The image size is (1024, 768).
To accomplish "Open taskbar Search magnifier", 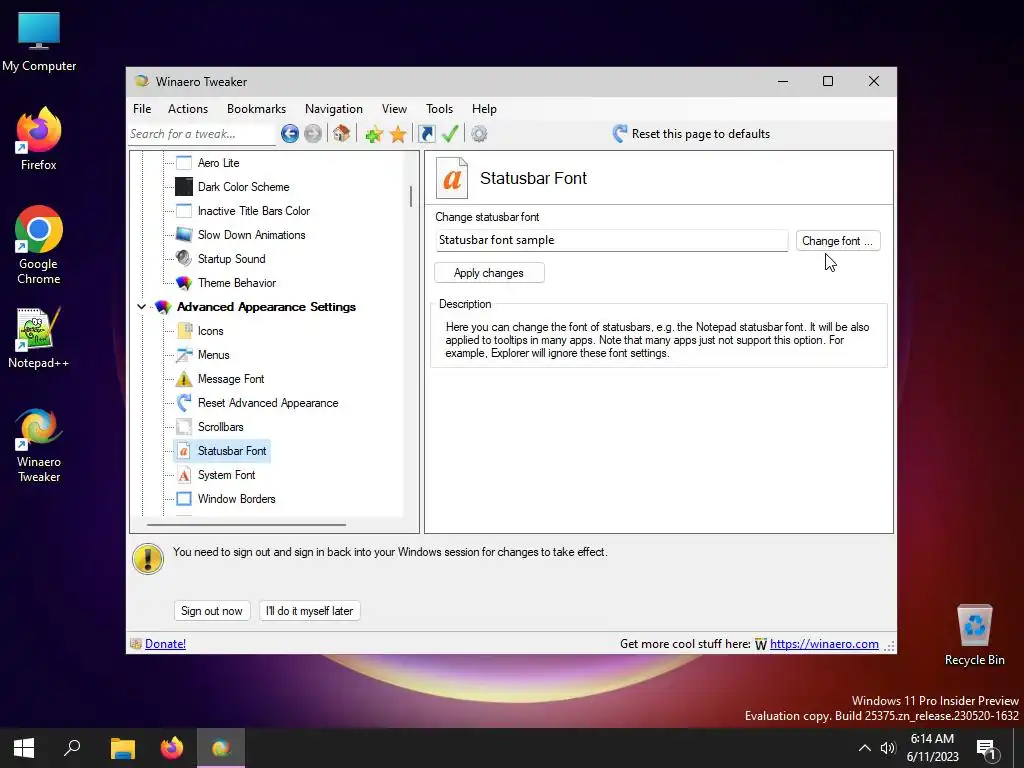I will click(72, 748).
